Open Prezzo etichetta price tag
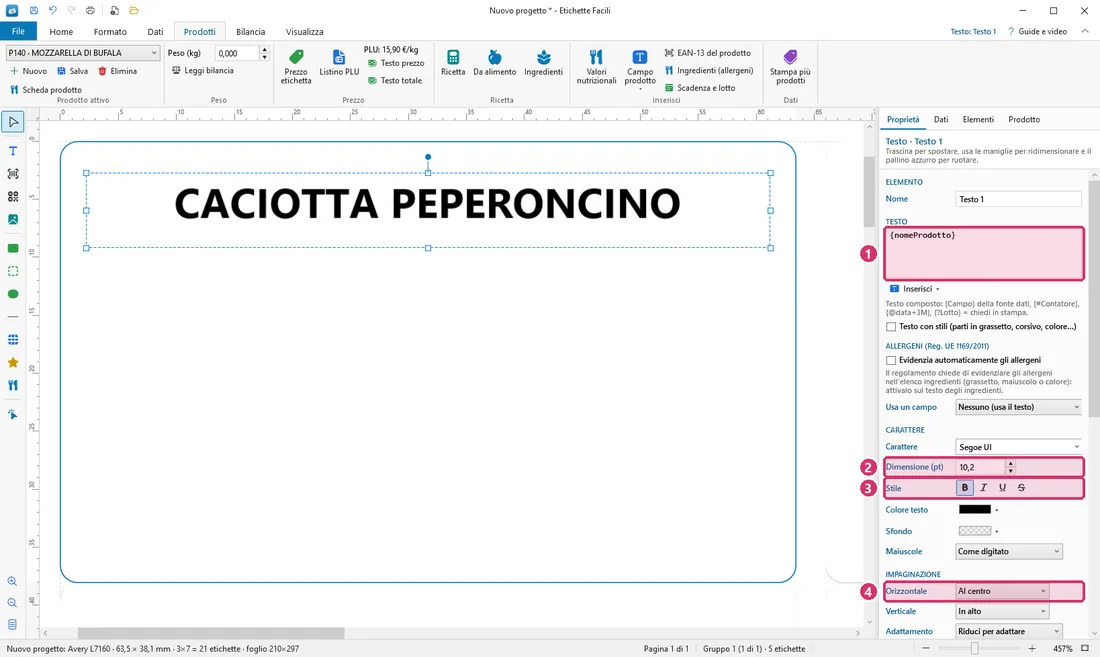 (296, 67)
